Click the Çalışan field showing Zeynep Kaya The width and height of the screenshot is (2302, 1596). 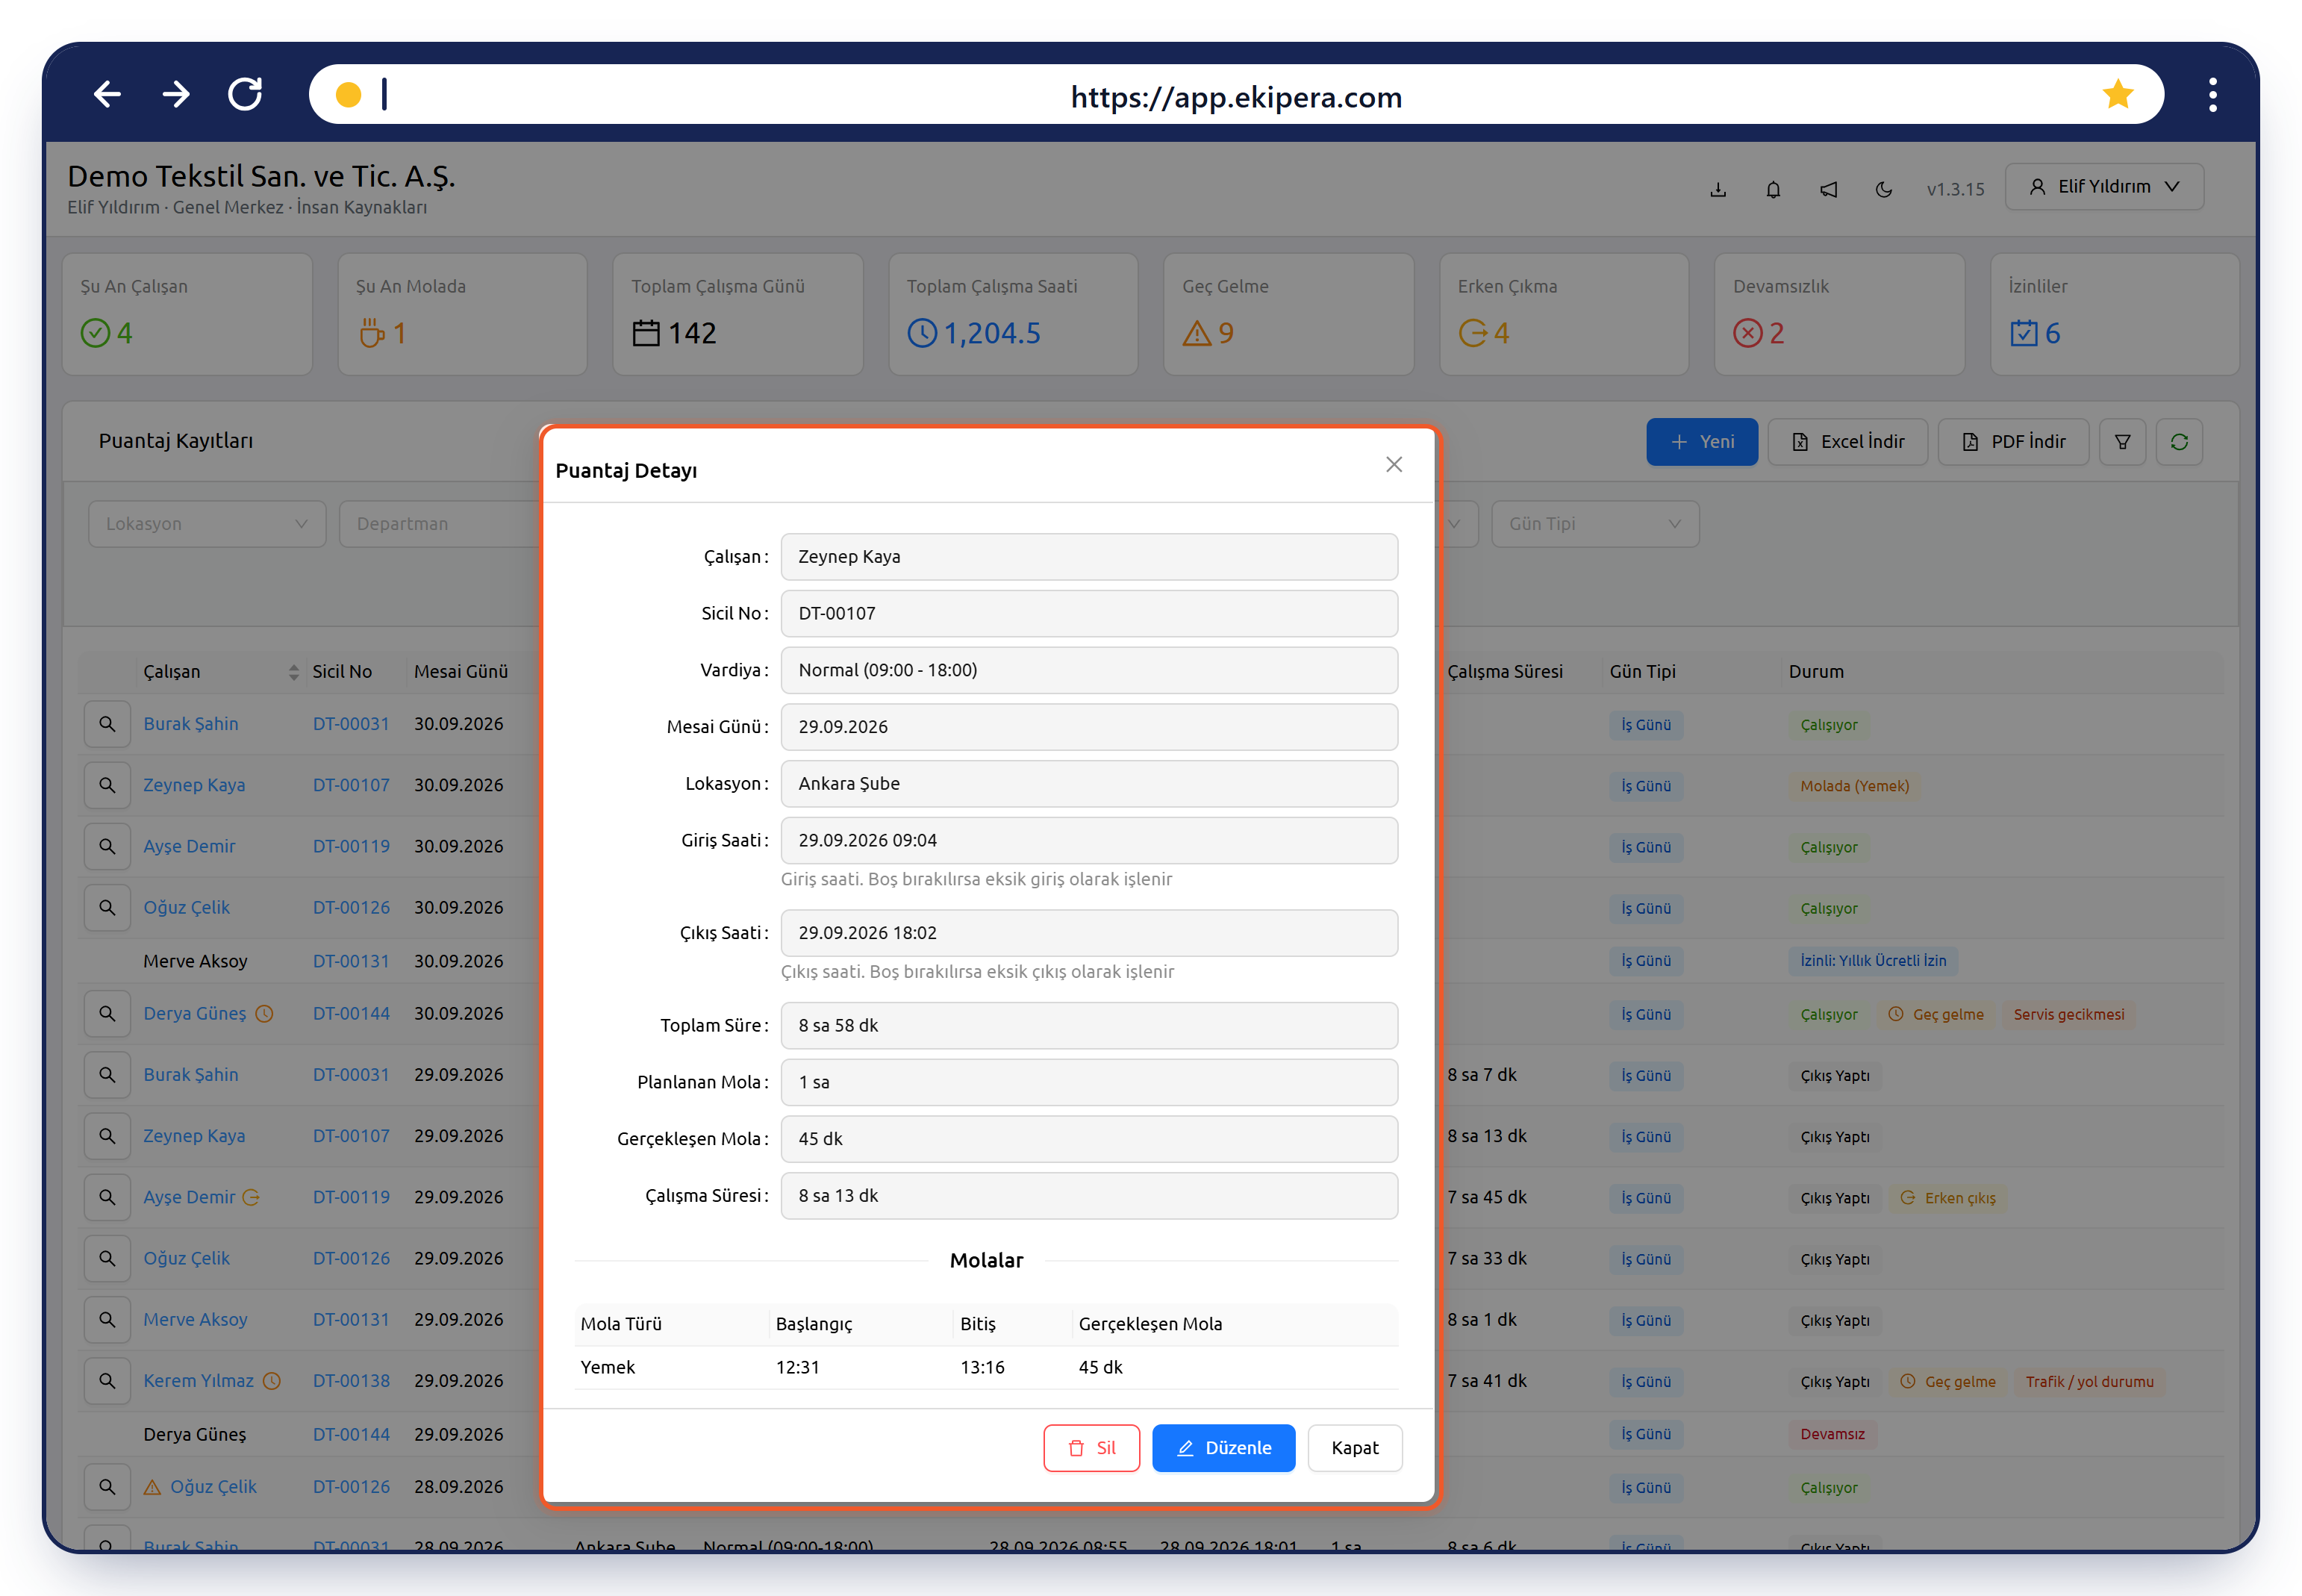point(1089,557)
